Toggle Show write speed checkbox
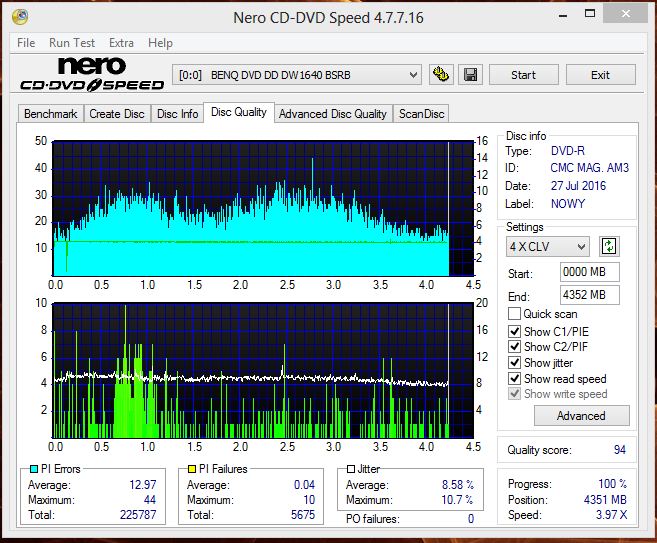657x543 pixels. point(514,394)
